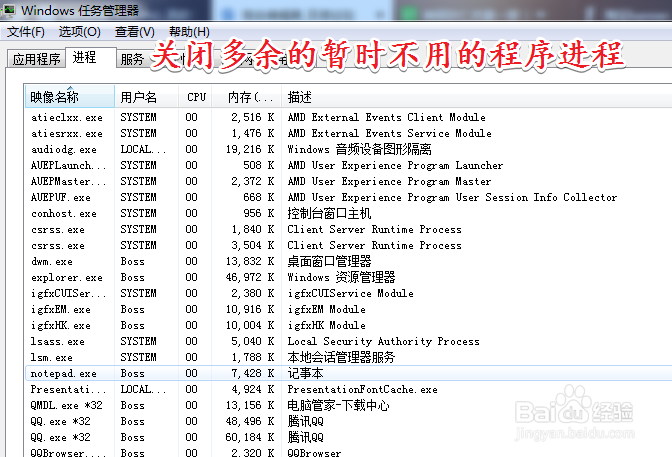This screenshot has height=457, width=672.
Task: Open the 查看(V) menu
Action: 135,32
